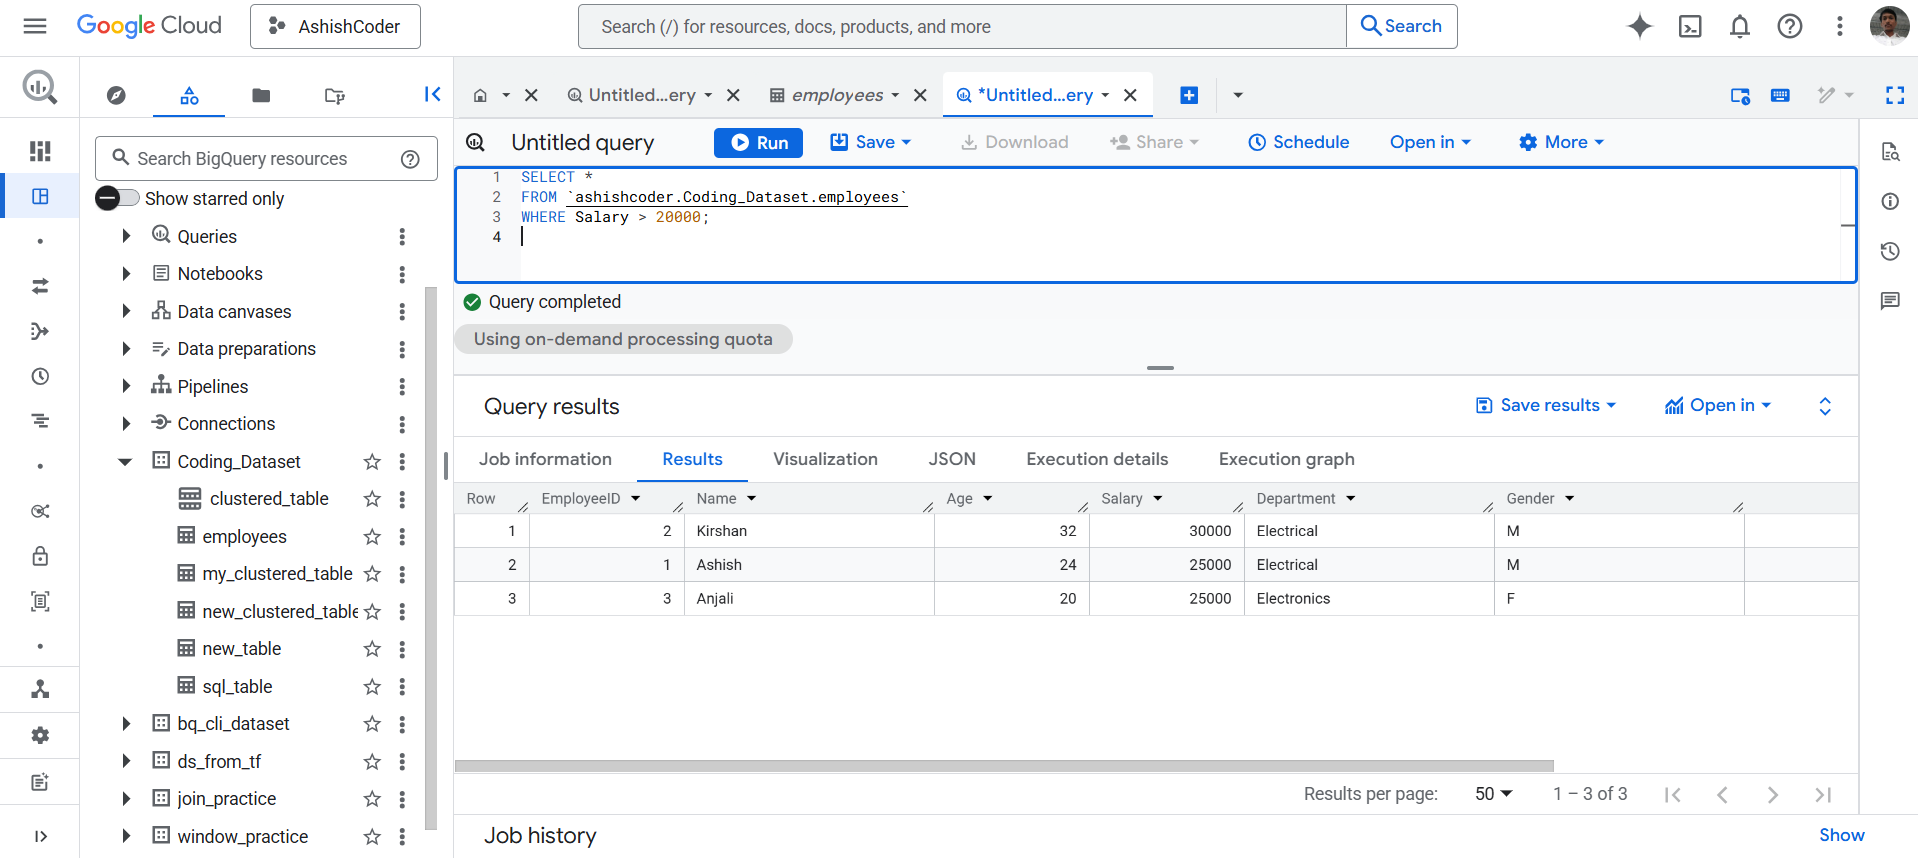Collapse the explorer panel arrow
This screenshot has height=858, width=1918.
click(432, 94)
